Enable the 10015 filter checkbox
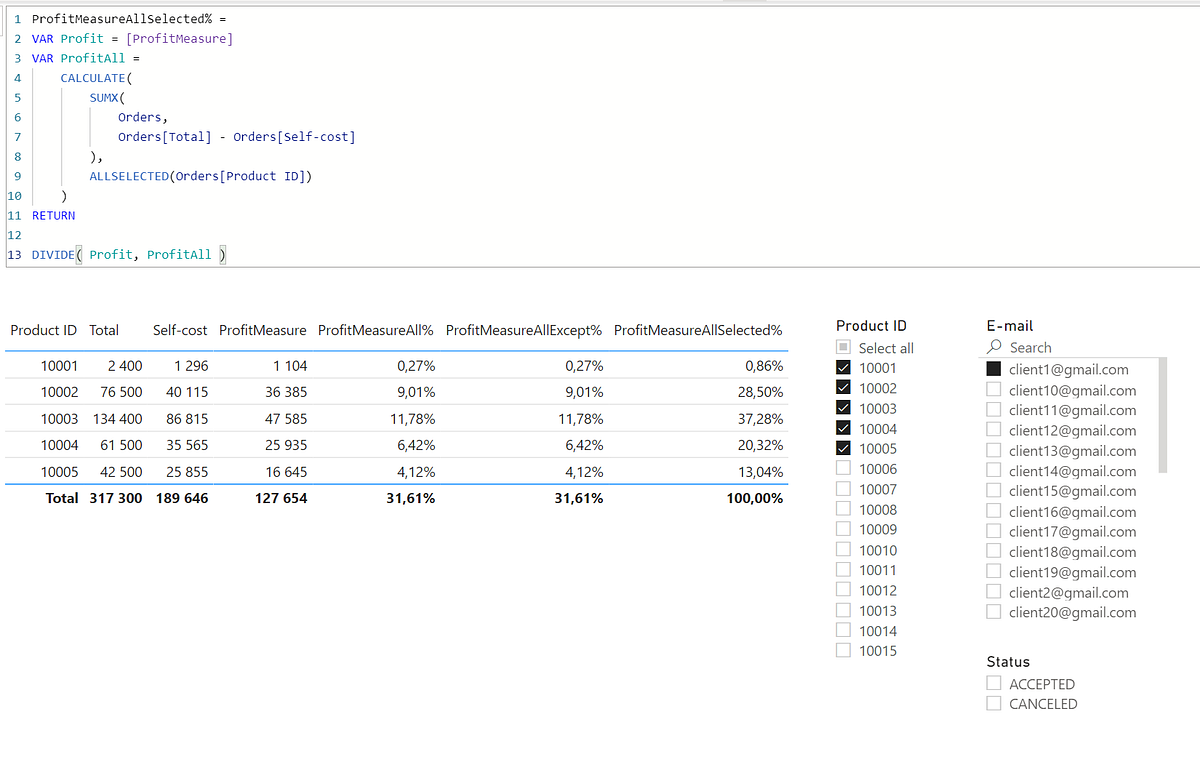This screenshot has width=1200, height=759. pos(843,650)
